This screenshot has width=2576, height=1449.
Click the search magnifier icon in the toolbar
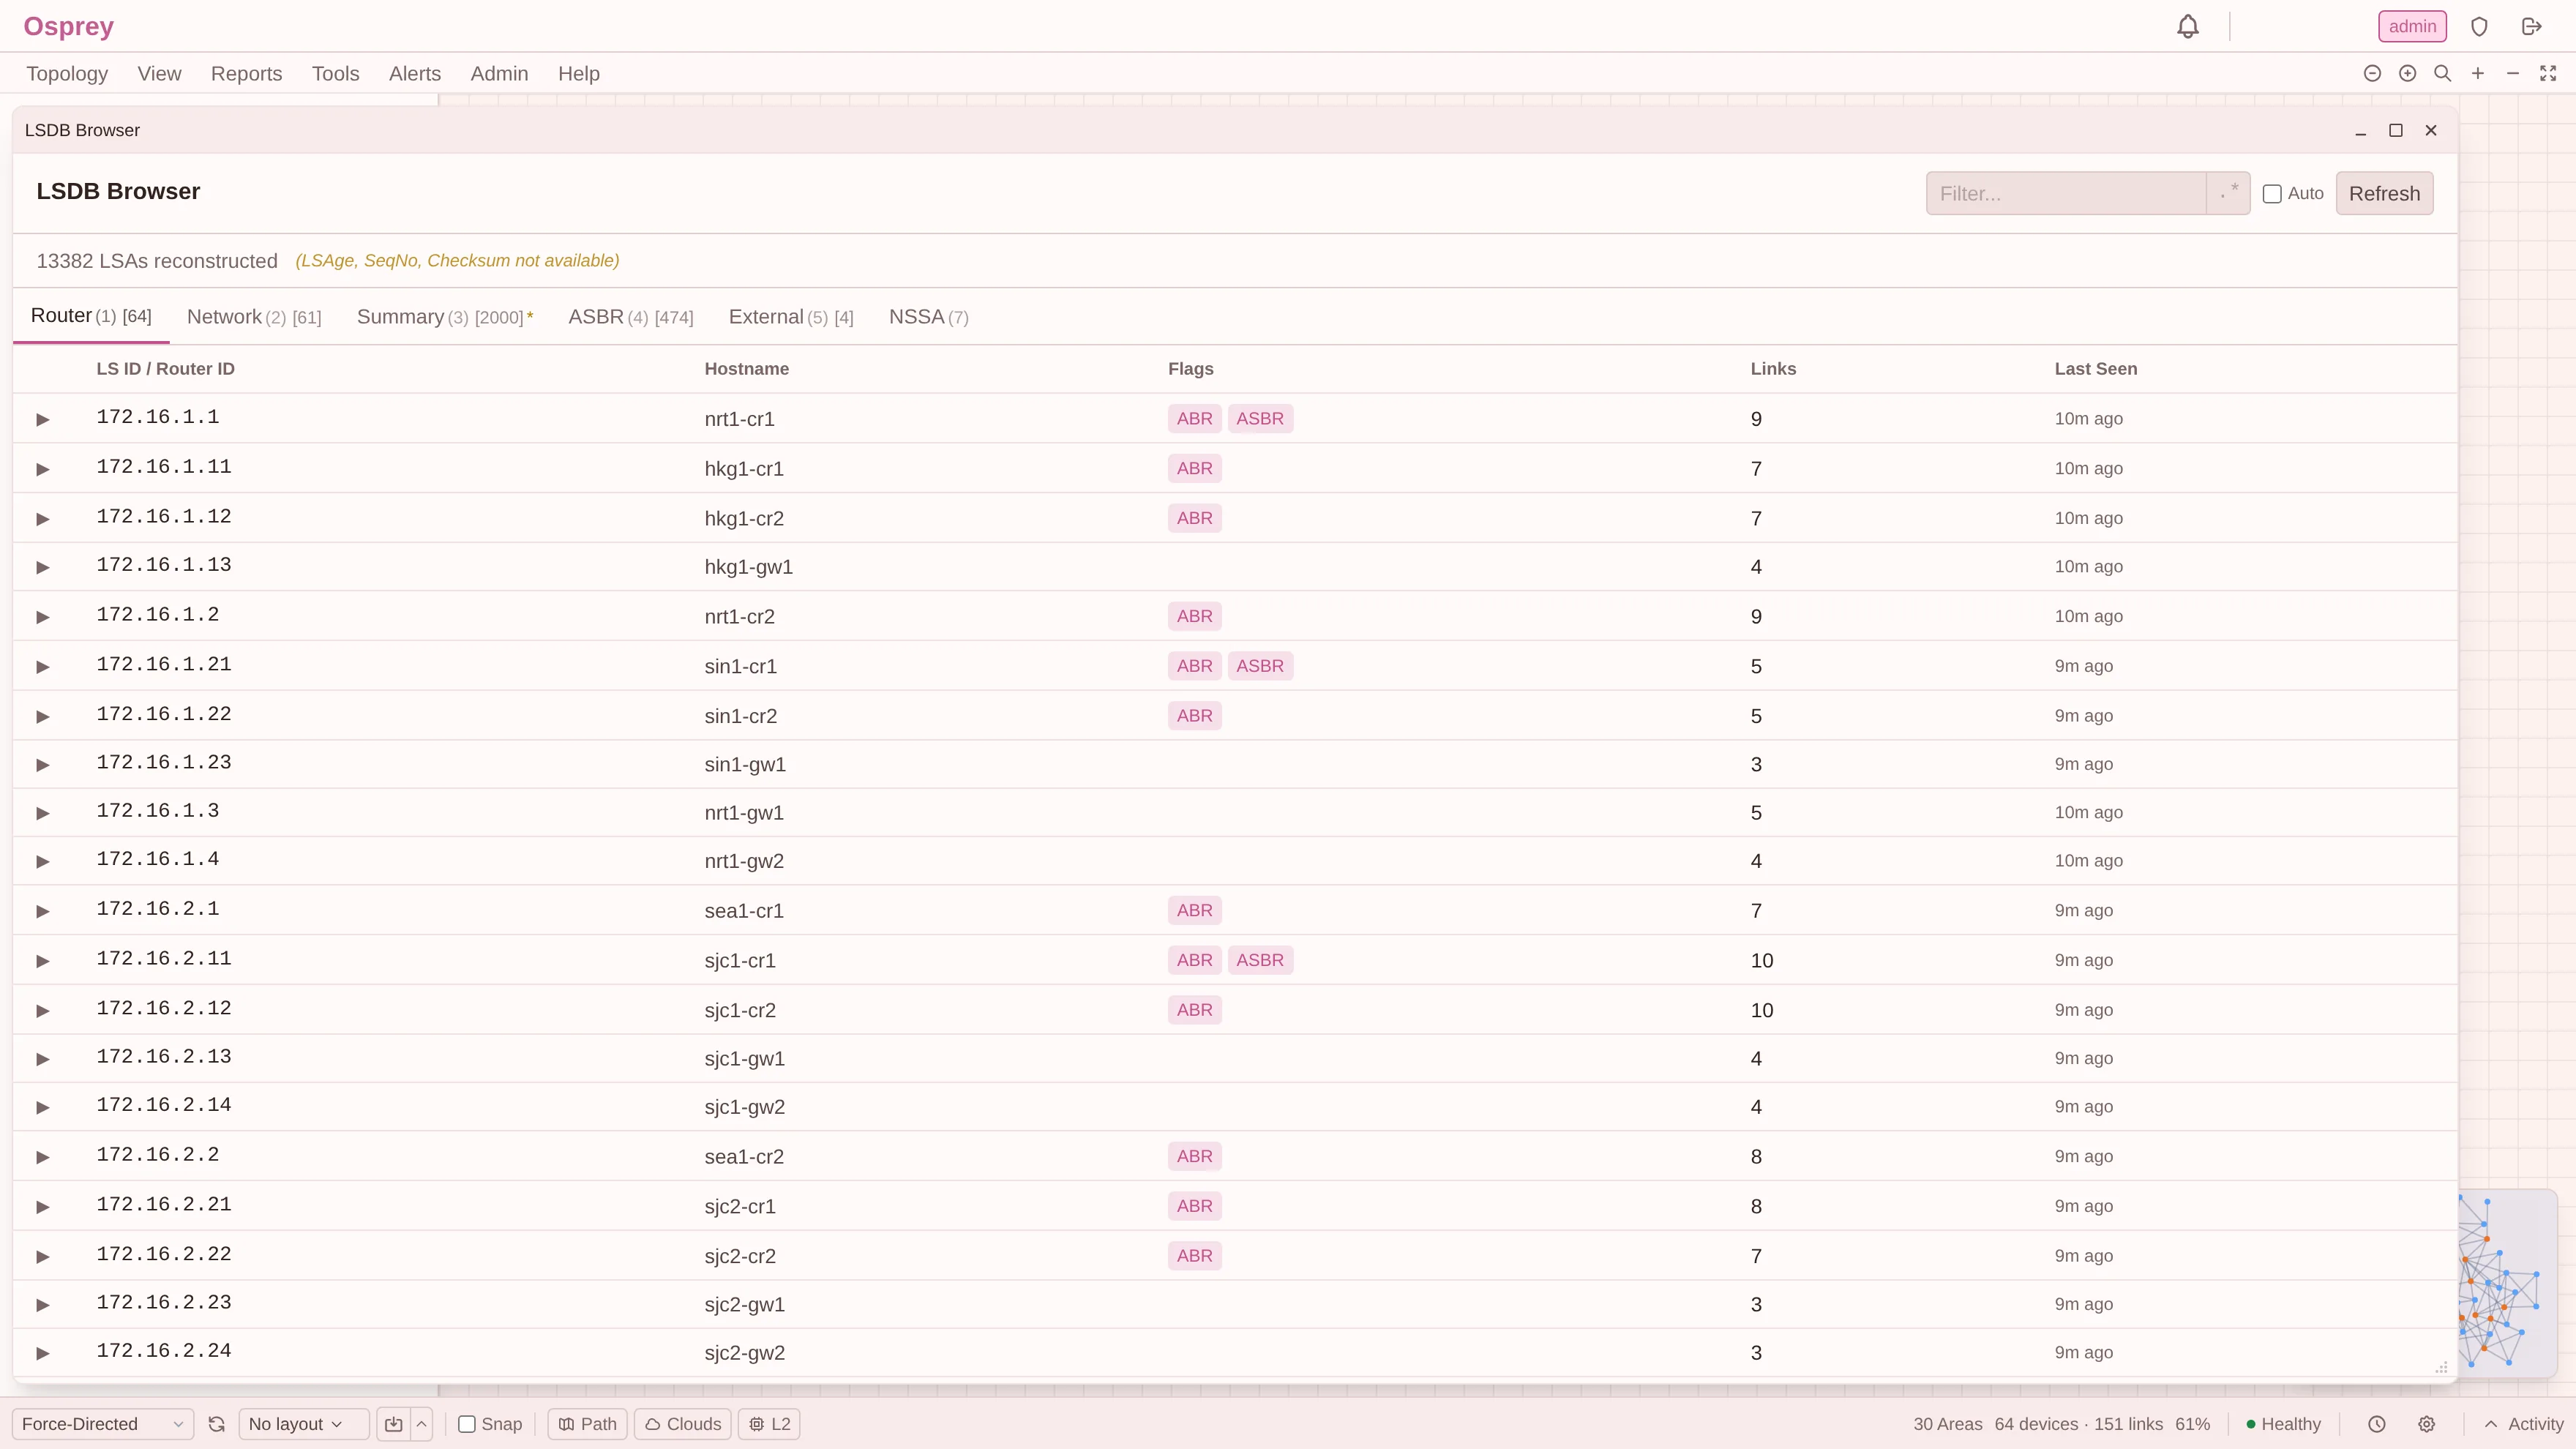tap(2442, 74)
